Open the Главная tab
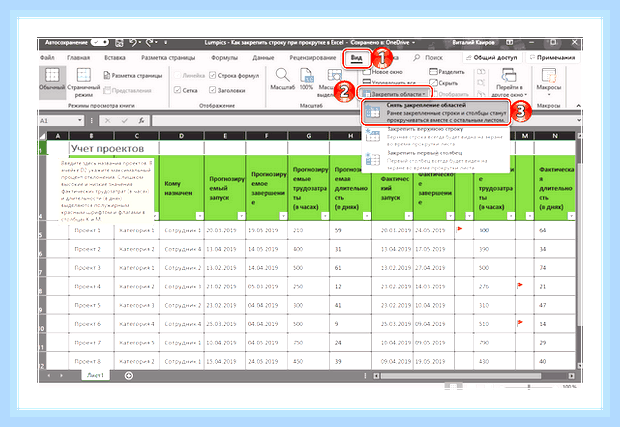 point(78,58)
